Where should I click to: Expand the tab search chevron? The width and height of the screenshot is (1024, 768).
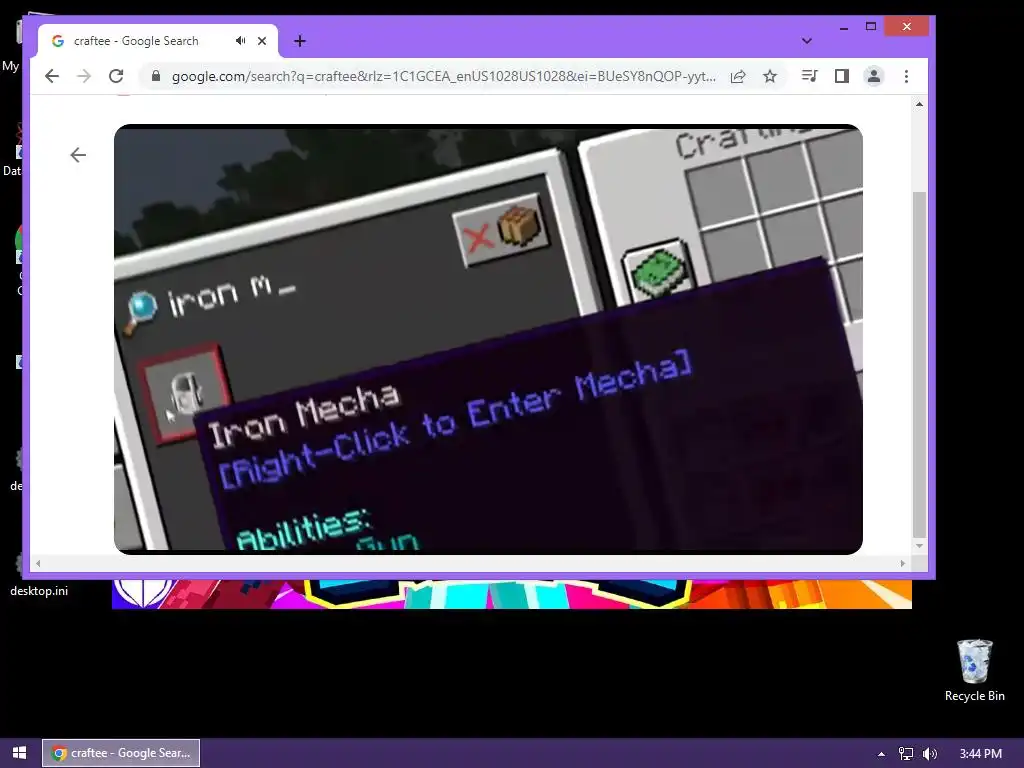pos(807,40)
